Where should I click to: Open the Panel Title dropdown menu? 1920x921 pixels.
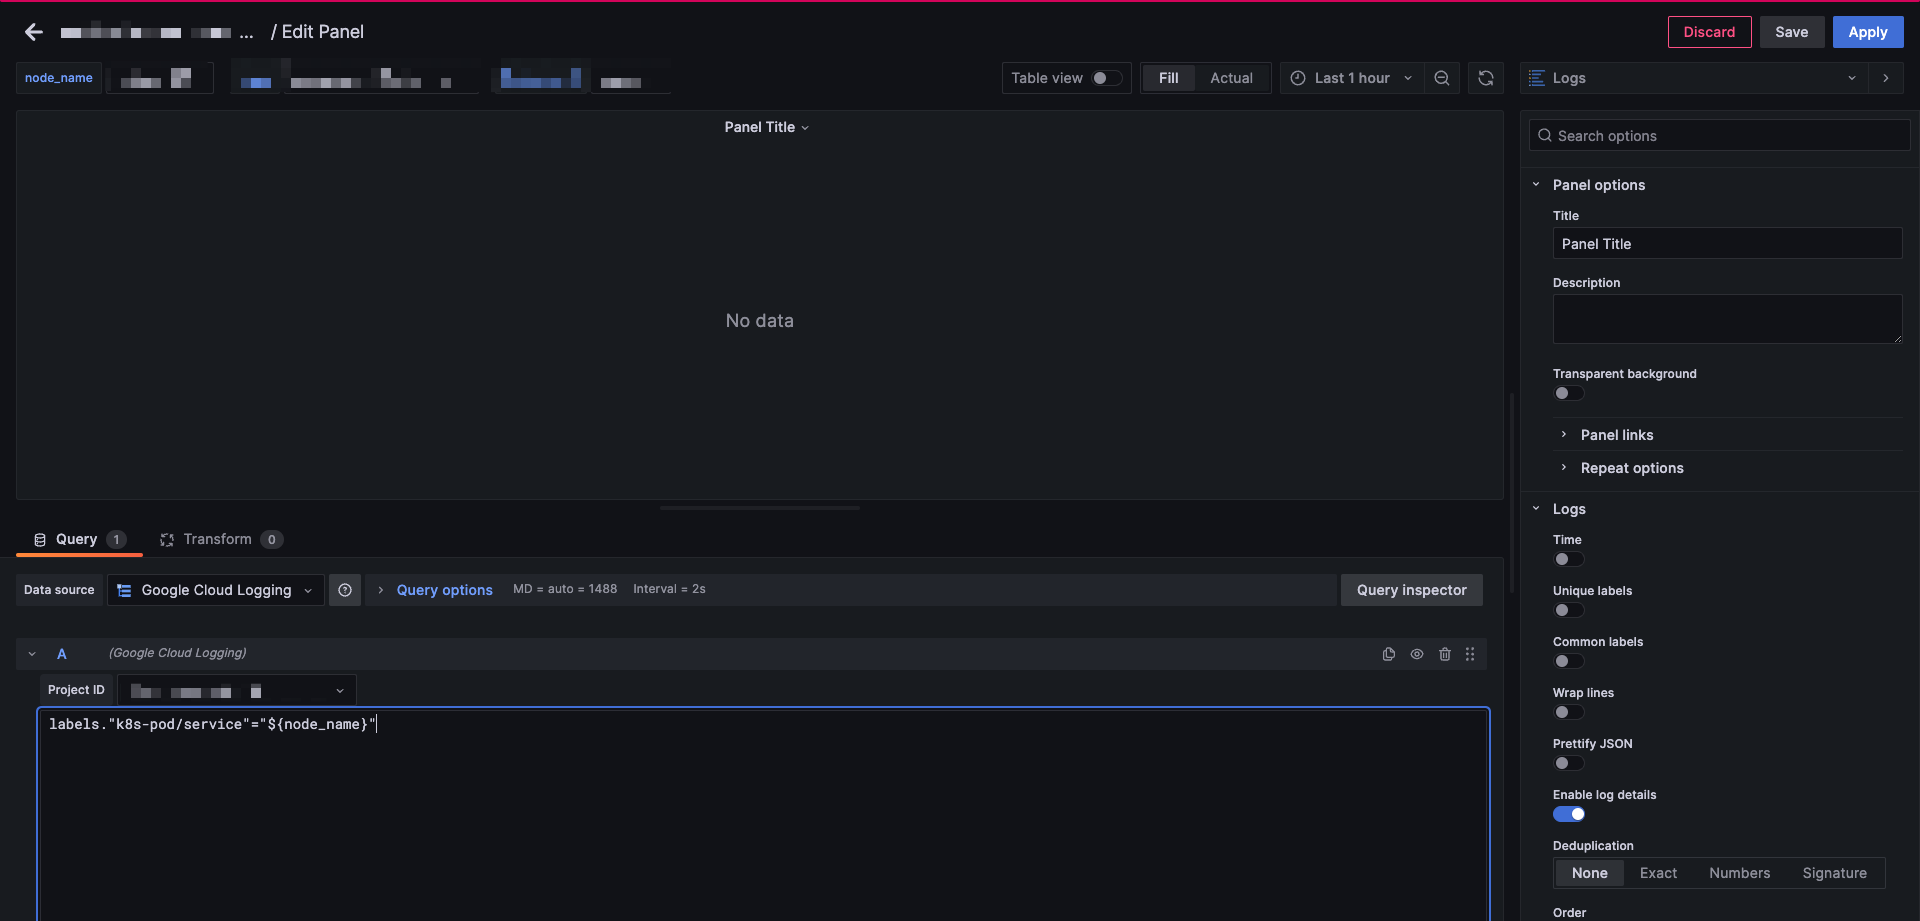coord(767,127)
